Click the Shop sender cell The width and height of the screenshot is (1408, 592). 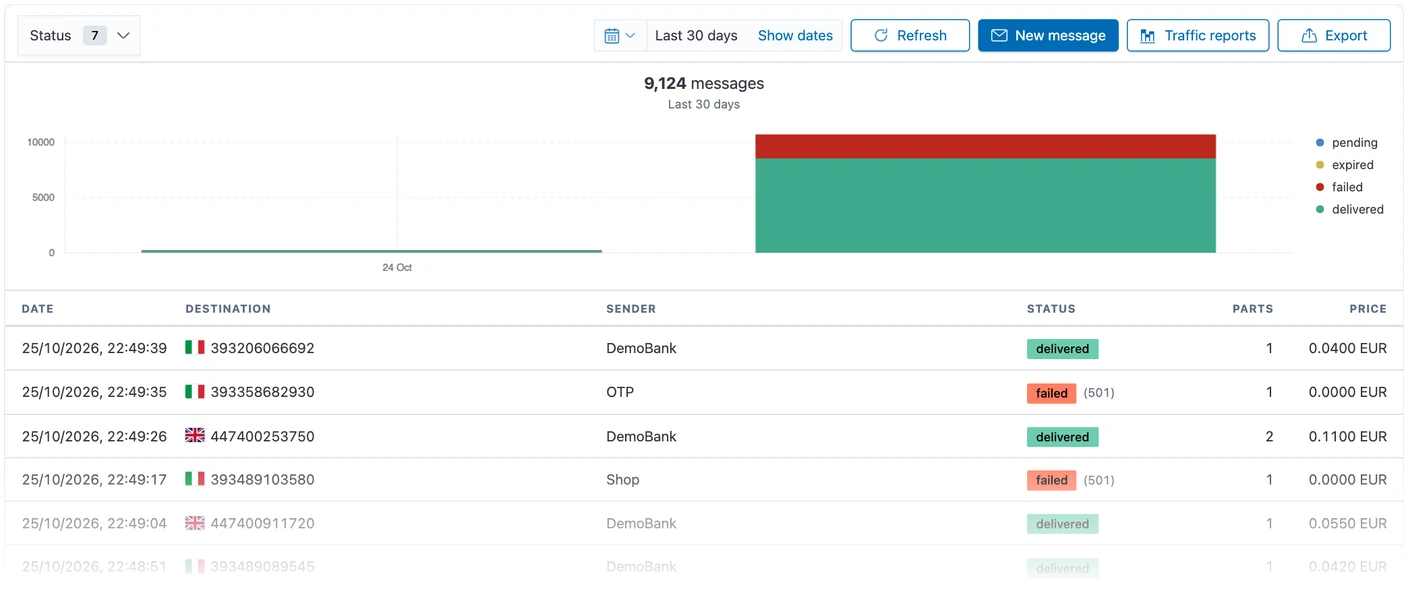(622, 479)
